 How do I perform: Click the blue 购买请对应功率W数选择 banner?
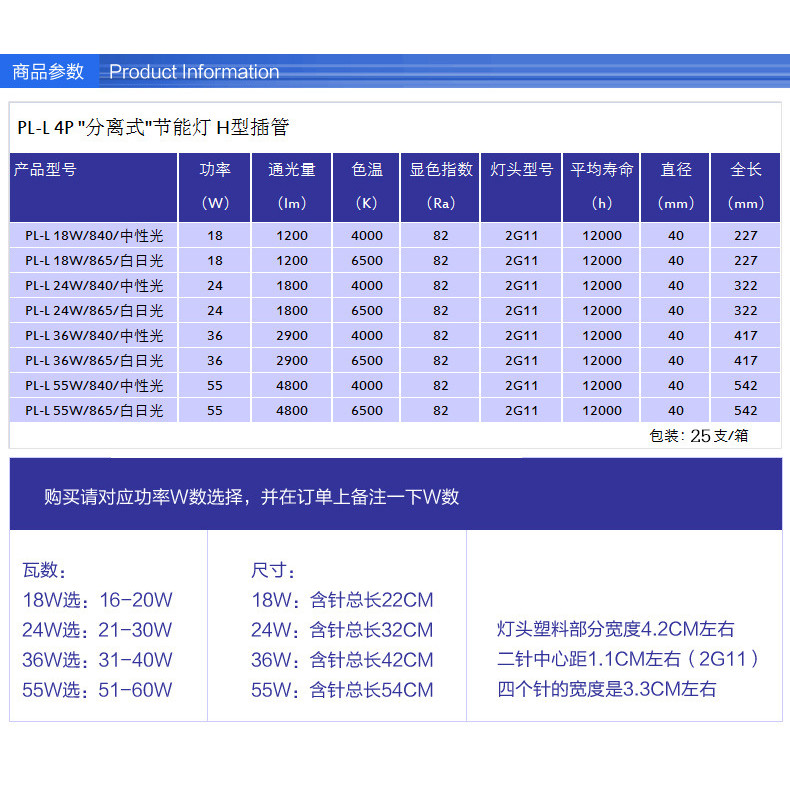tap(252, 497)
